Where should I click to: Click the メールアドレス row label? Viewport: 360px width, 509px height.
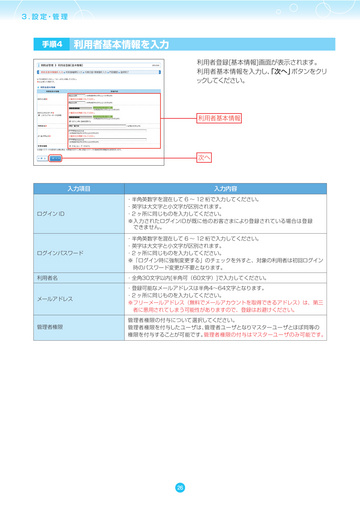point(55,299)
